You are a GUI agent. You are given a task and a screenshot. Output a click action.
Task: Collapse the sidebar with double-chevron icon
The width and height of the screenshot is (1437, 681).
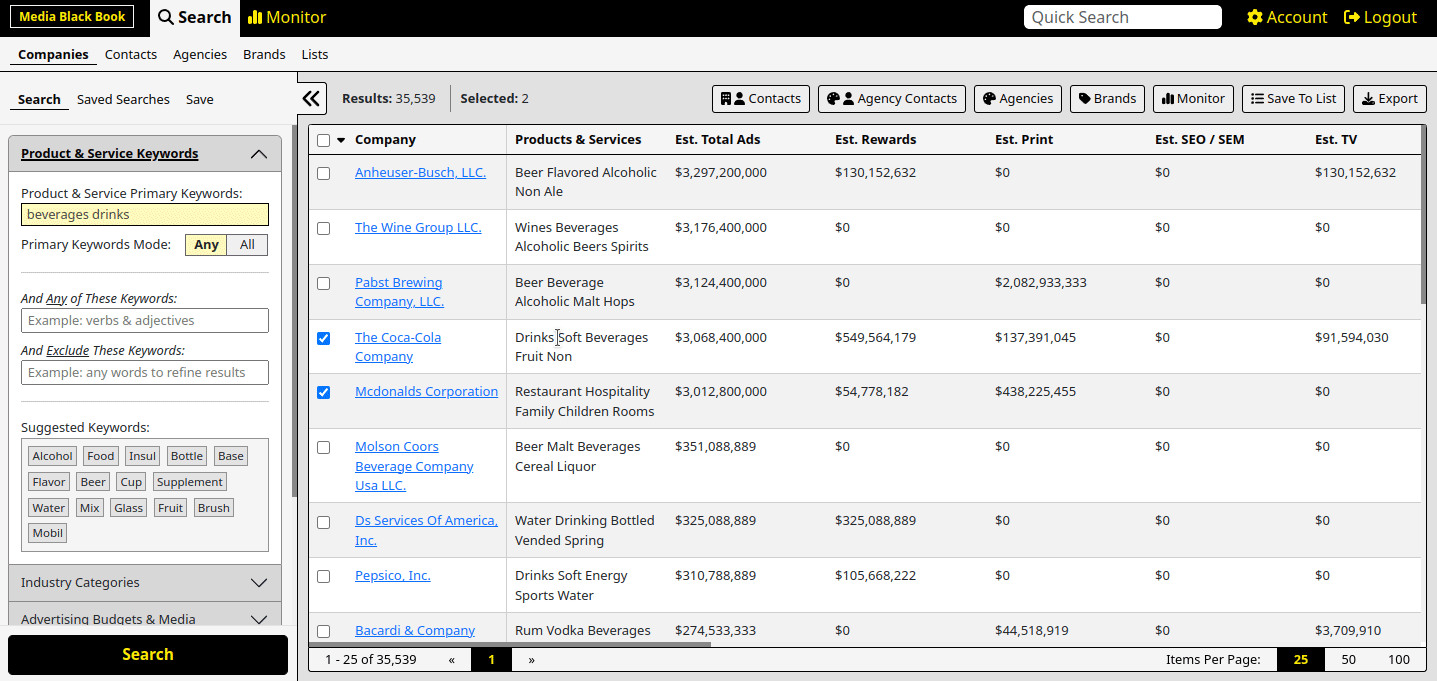point(311,98)
